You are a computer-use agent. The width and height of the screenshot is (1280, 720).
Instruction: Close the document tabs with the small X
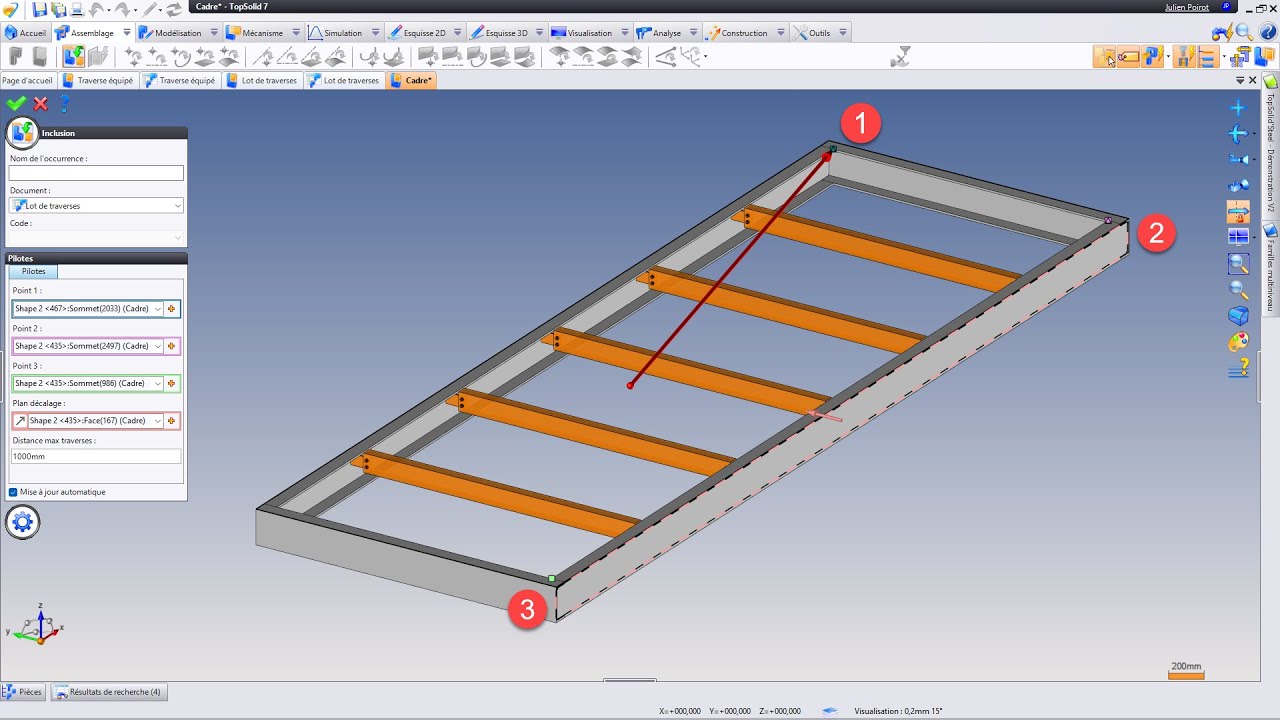click(1252, 80)
